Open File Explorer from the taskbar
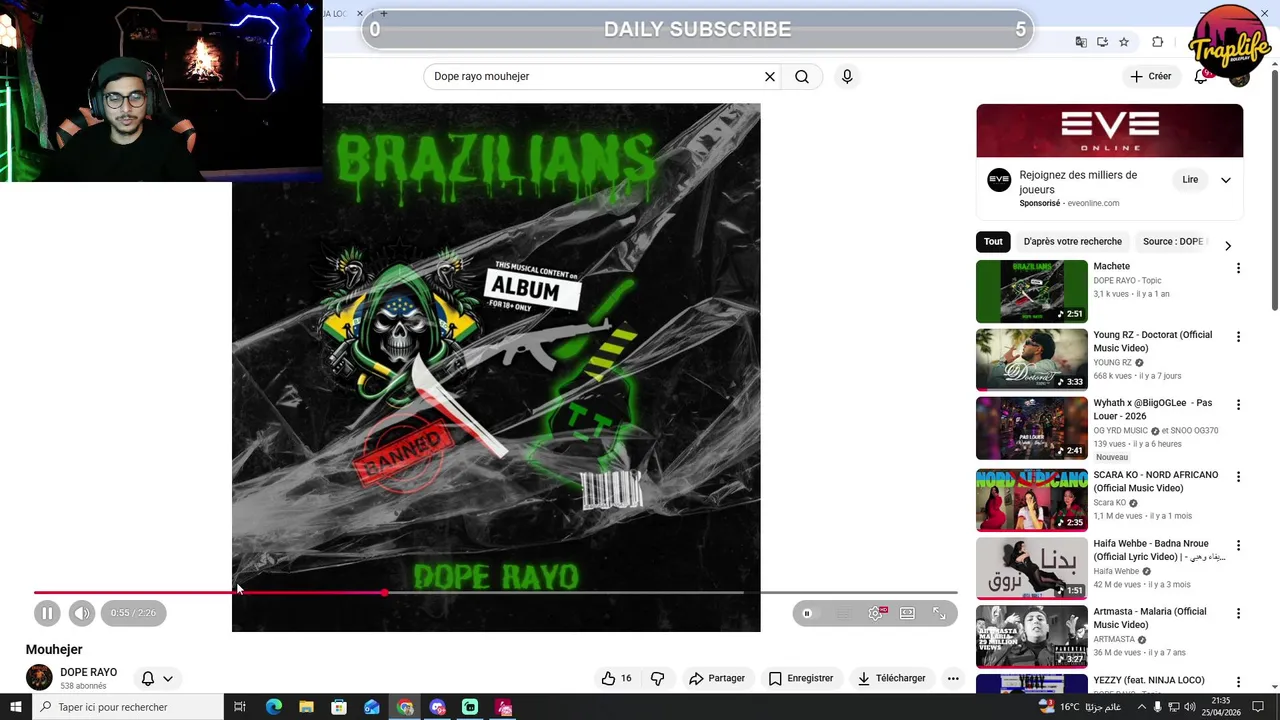The width and height of the screenshot is (1280, 720). 306,707
